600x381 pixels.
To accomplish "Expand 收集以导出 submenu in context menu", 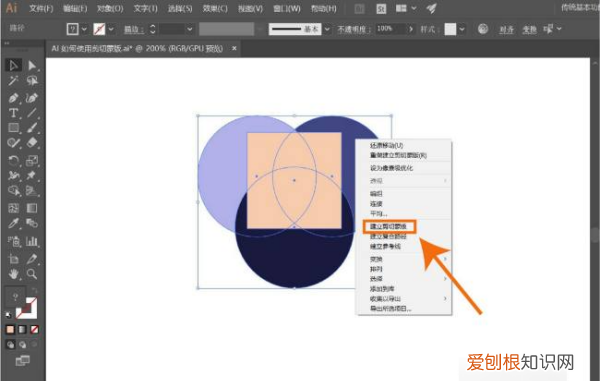I will tap(445, 298).
